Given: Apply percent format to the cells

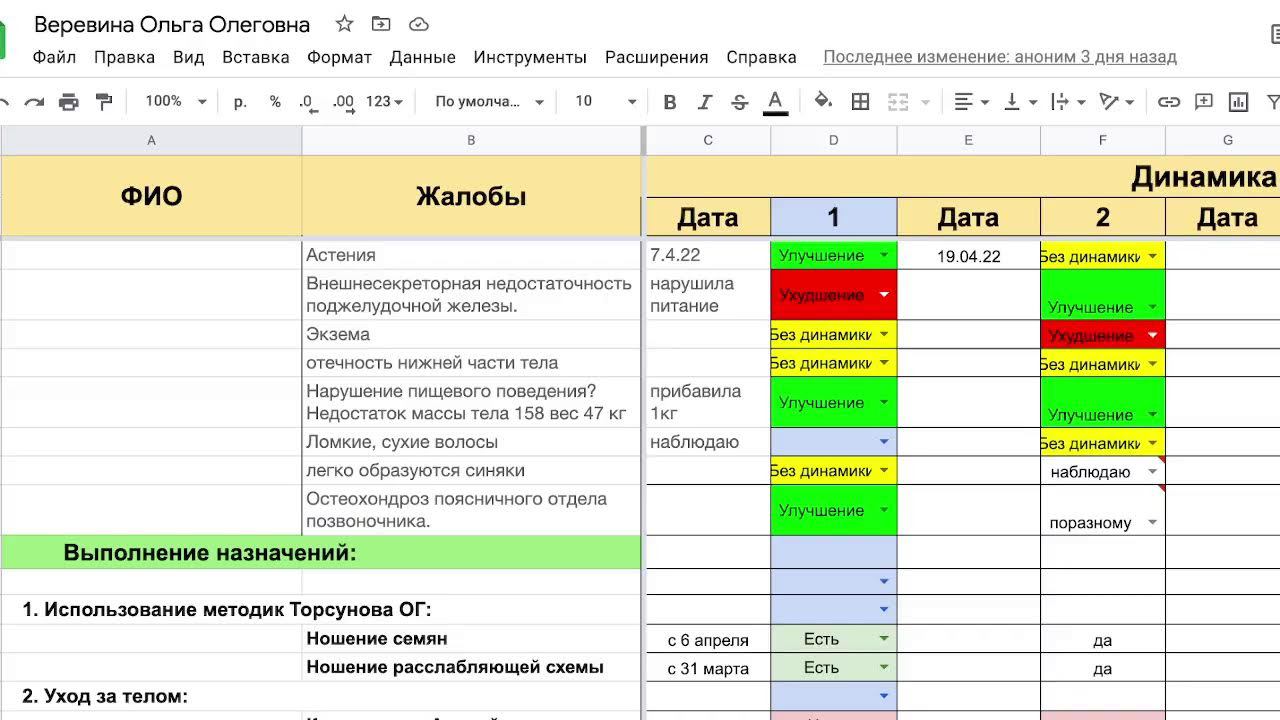Looking at the screenshot, I should (x=275, y=101).
